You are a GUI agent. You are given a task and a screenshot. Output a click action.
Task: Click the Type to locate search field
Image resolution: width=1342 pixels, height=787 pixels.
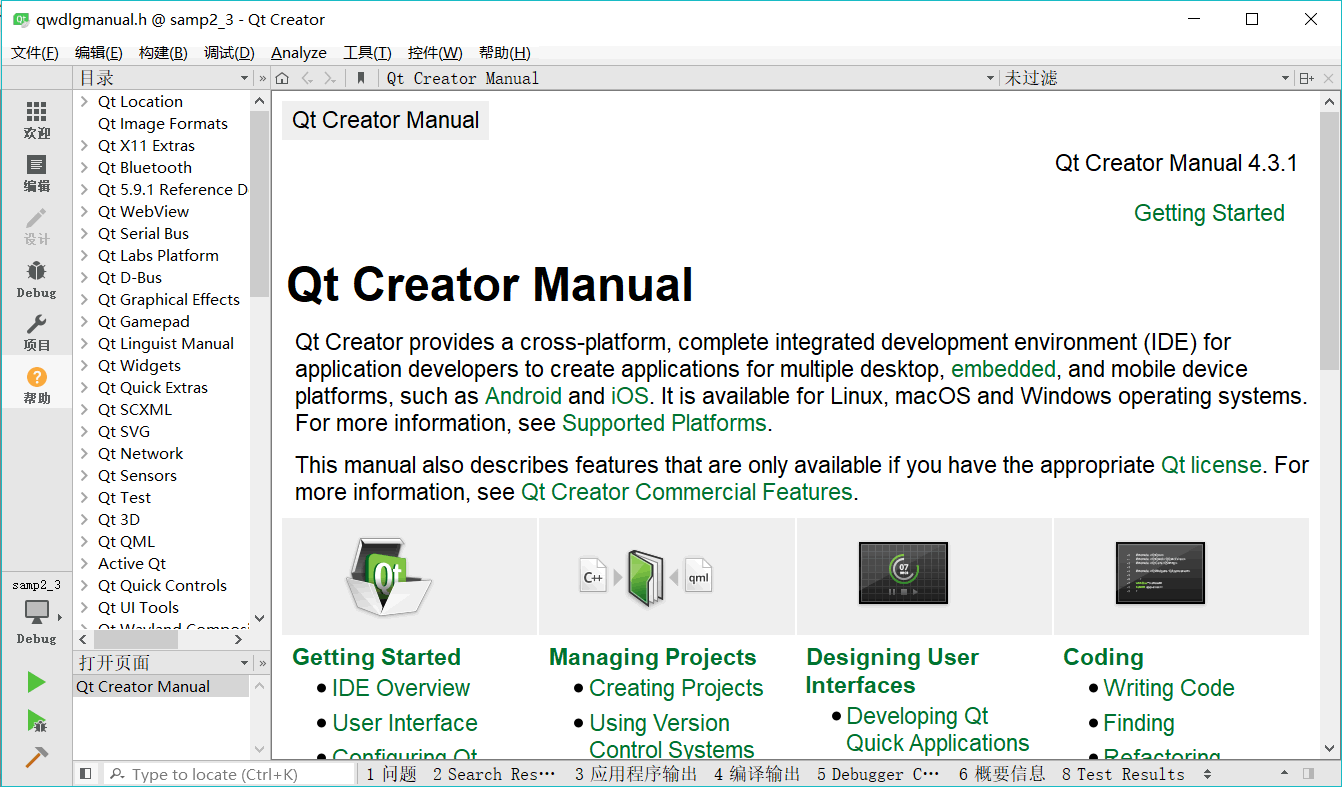point(230,774)
